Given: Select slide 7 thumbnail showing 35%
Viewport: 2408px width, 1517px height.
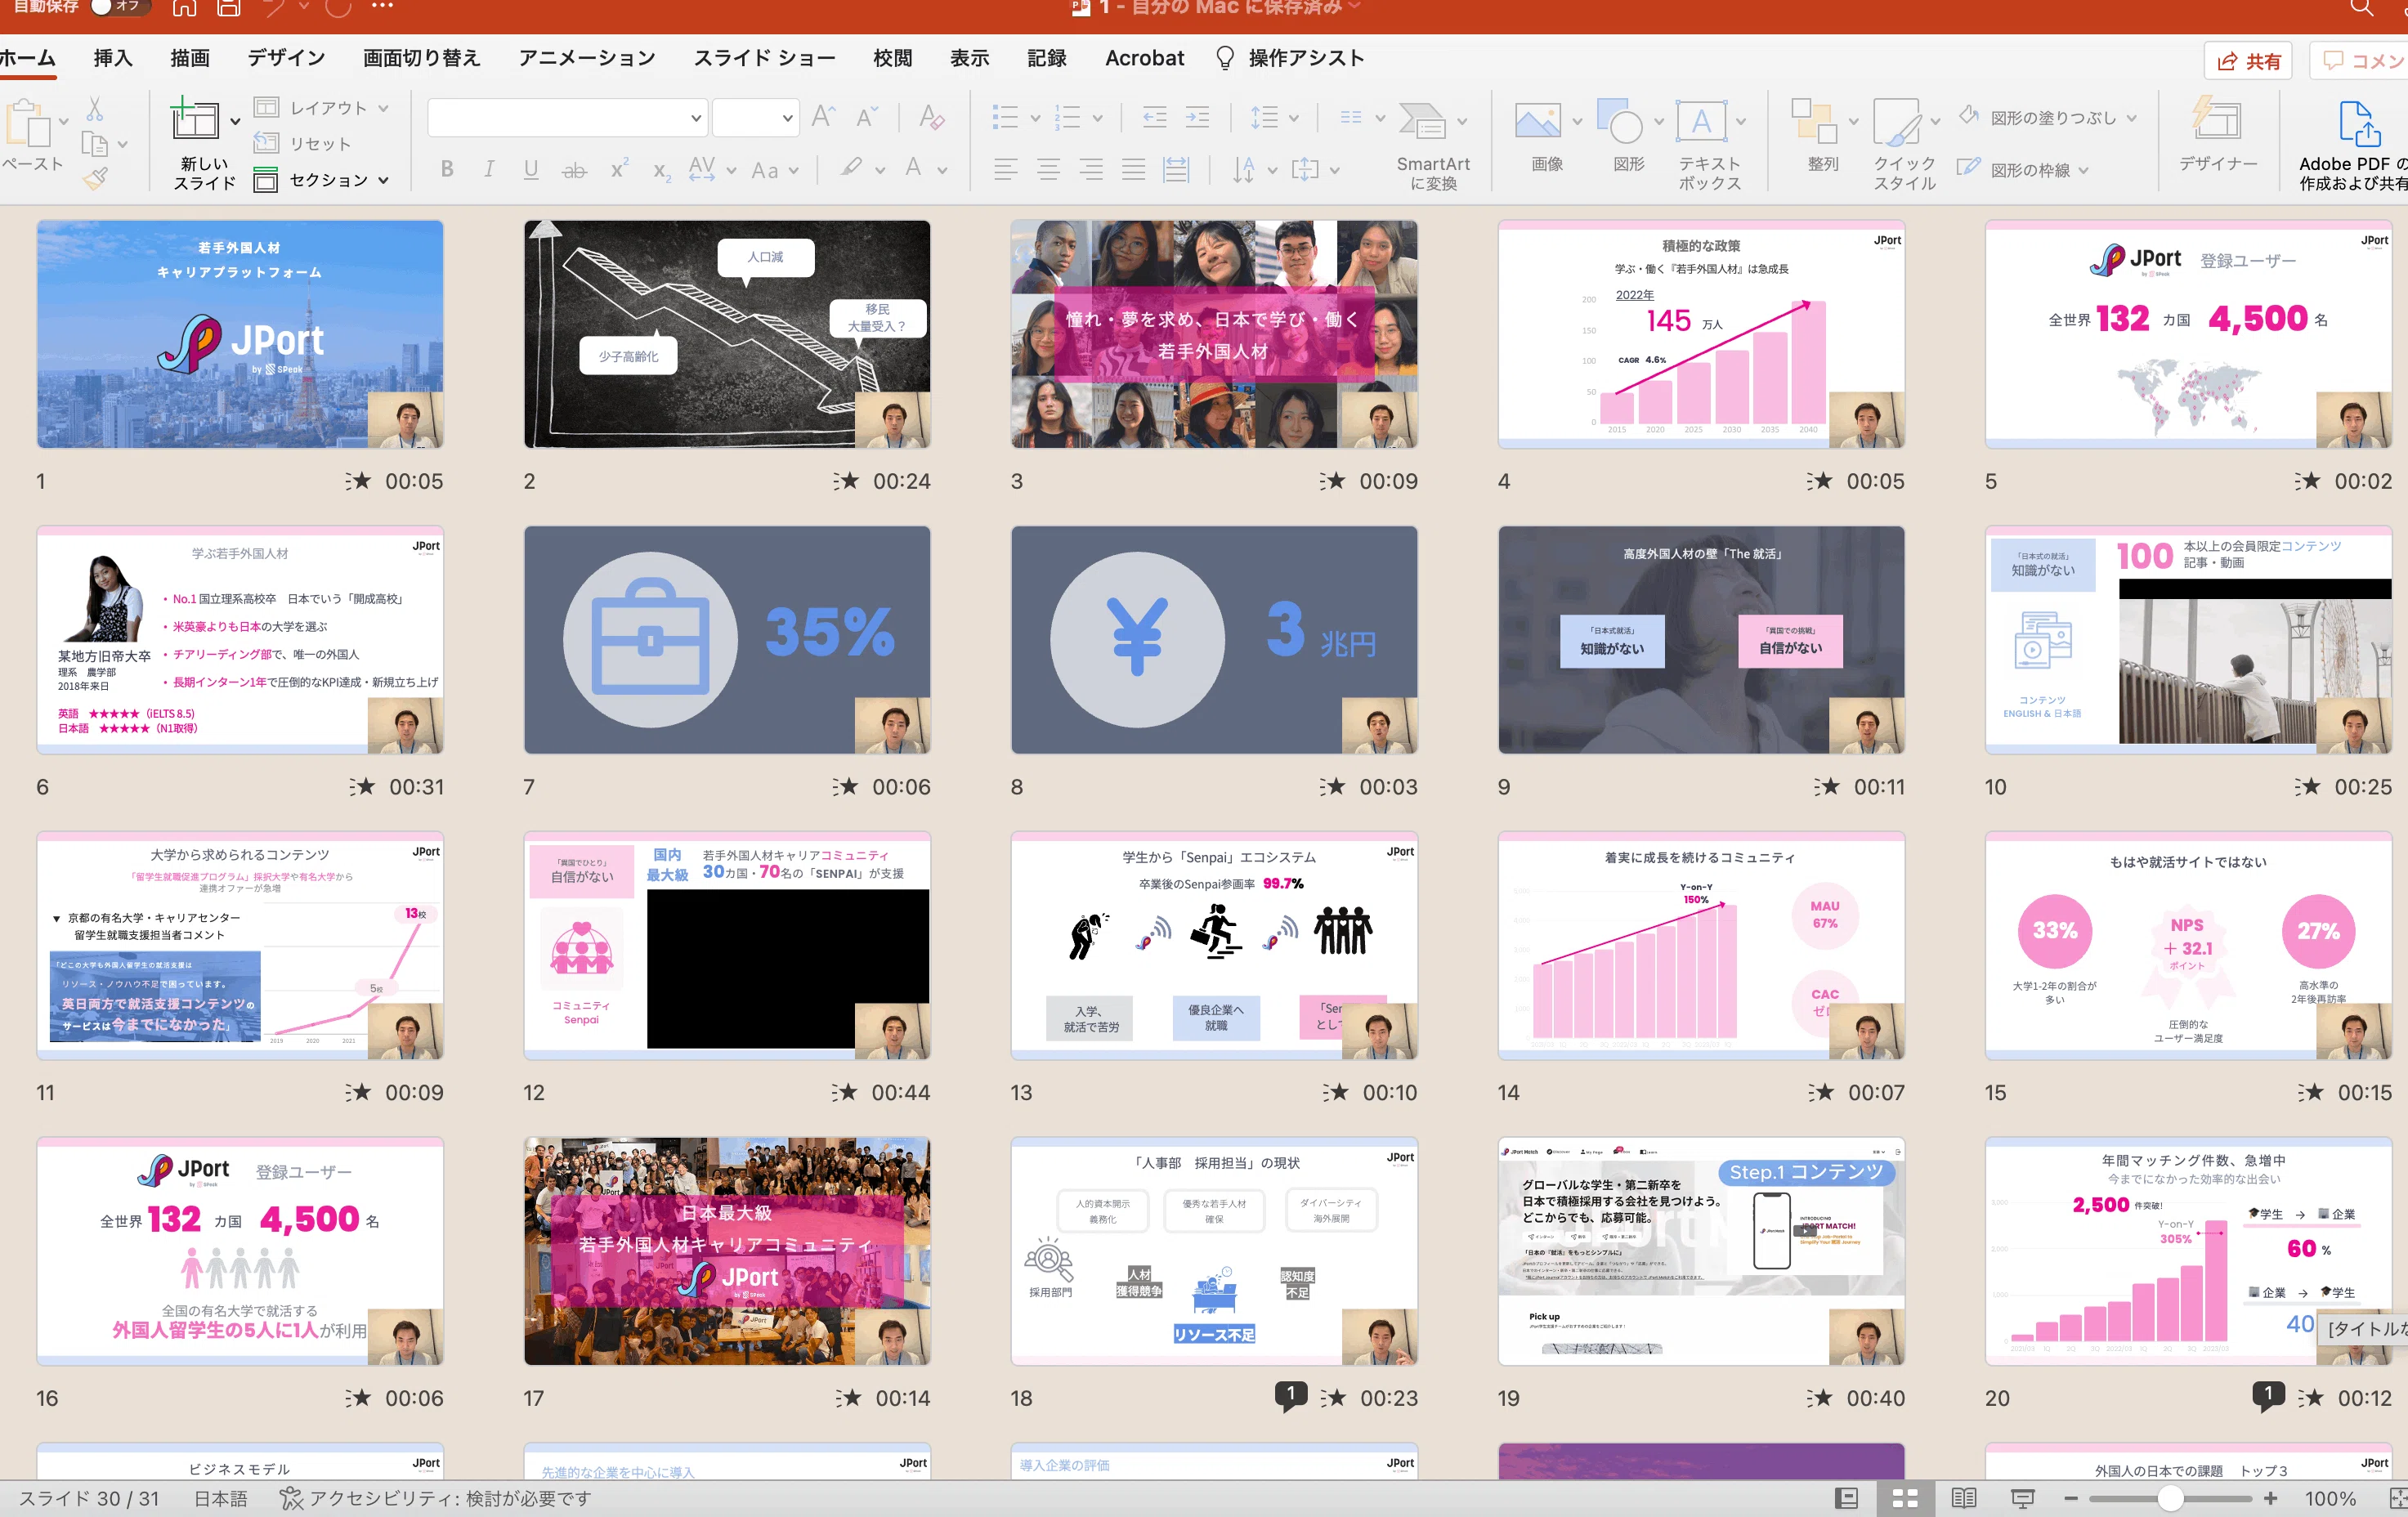Looking at the screenshot, I should pos(727,640).
